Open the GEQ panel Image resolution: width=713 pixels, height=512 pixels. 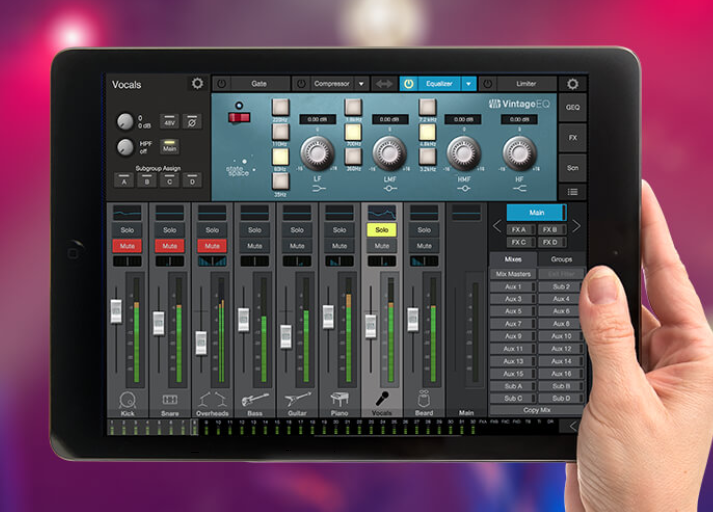pos(572,108)
